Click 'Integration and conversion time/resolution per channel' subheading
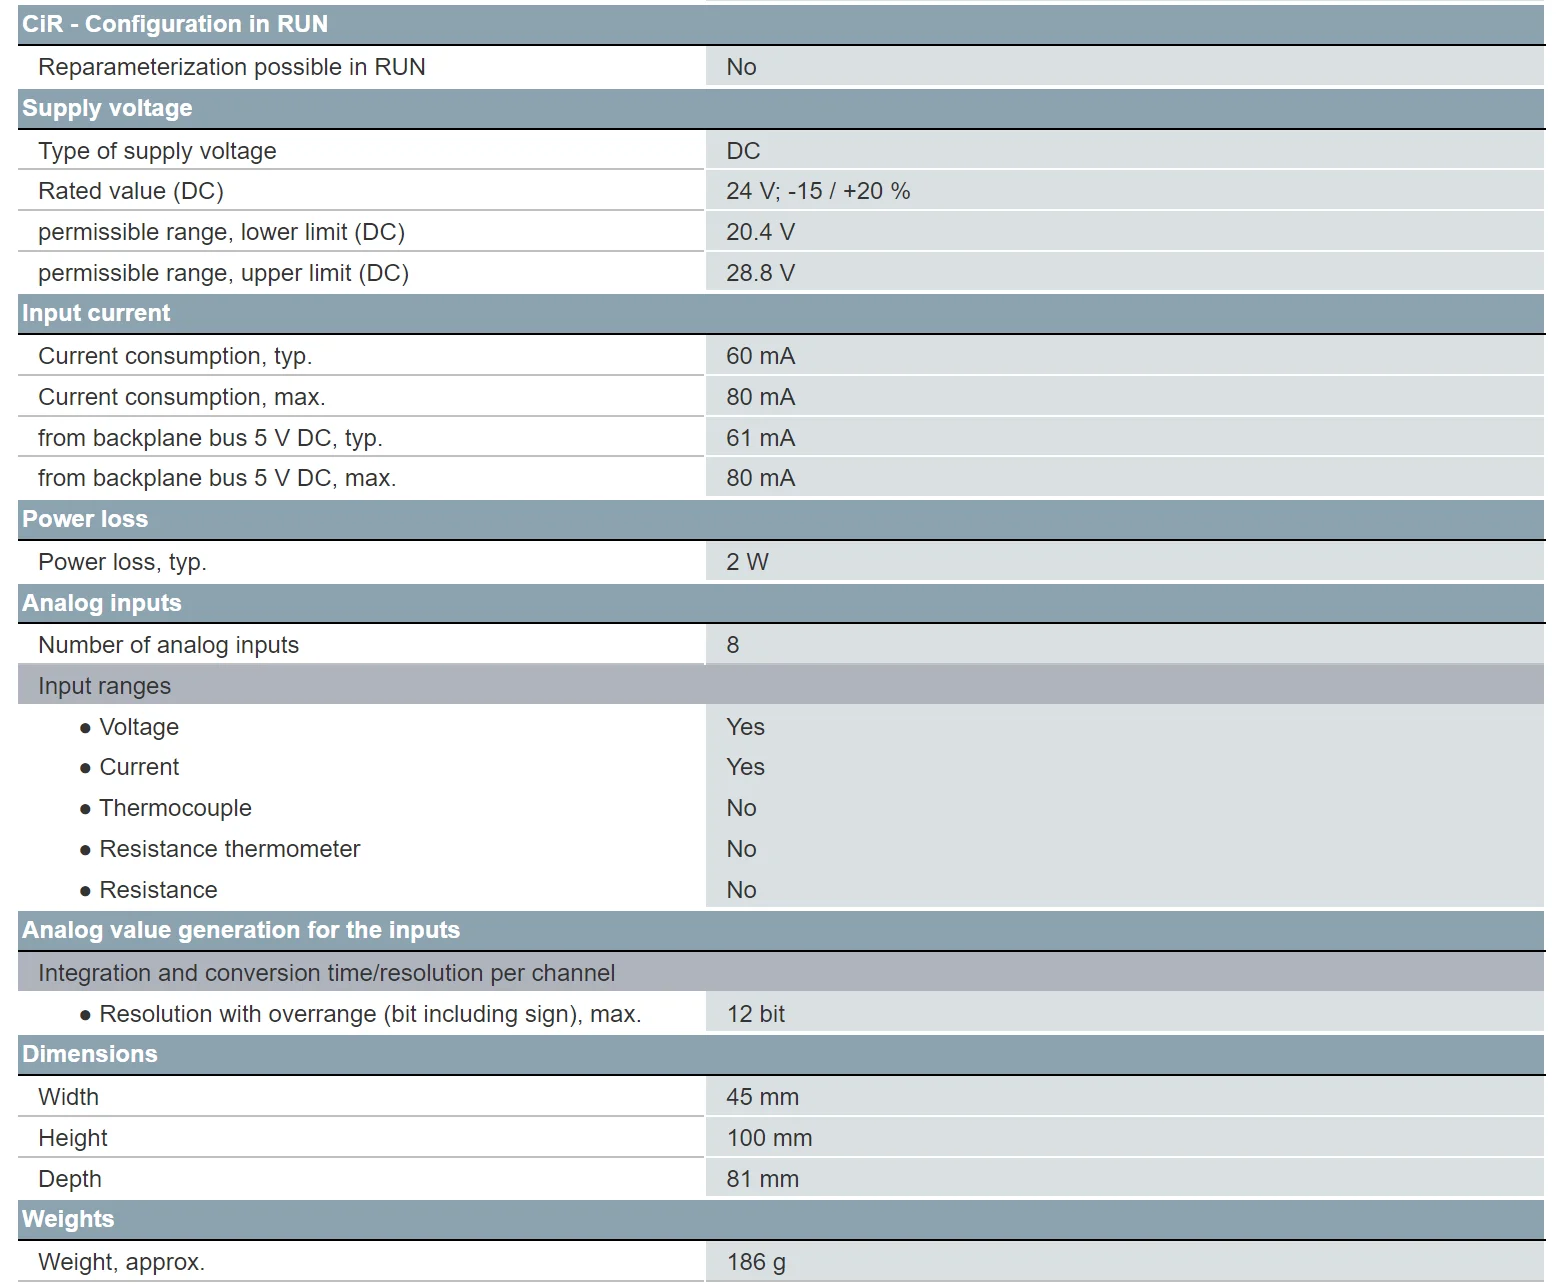 click(x=326, y=973)
